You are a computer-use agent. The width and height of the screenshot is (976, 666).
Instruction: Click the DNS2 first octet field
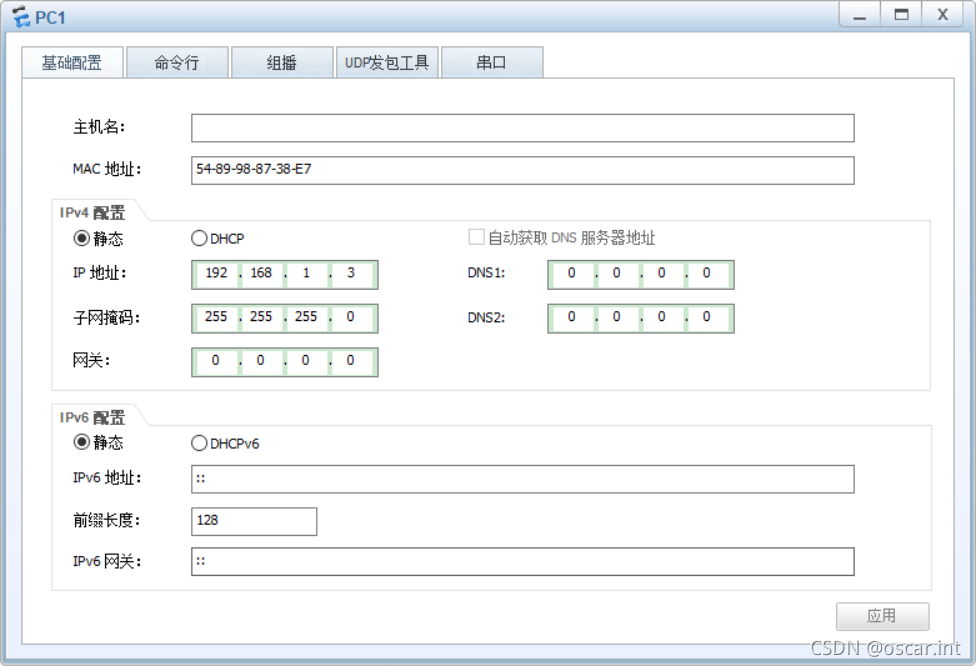tap(572, 317)
